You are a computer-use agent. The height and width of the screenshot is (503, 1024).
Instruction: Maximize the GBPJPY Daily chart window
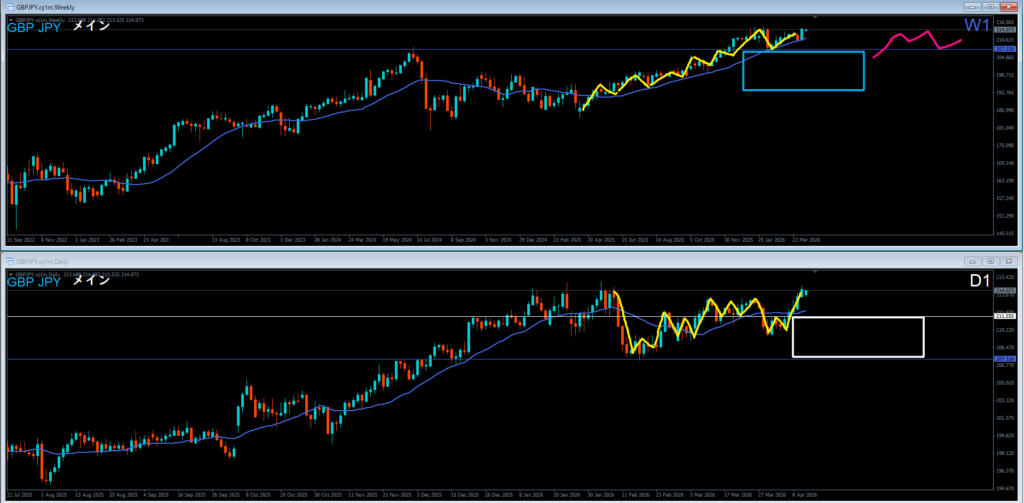click(990, 261)
